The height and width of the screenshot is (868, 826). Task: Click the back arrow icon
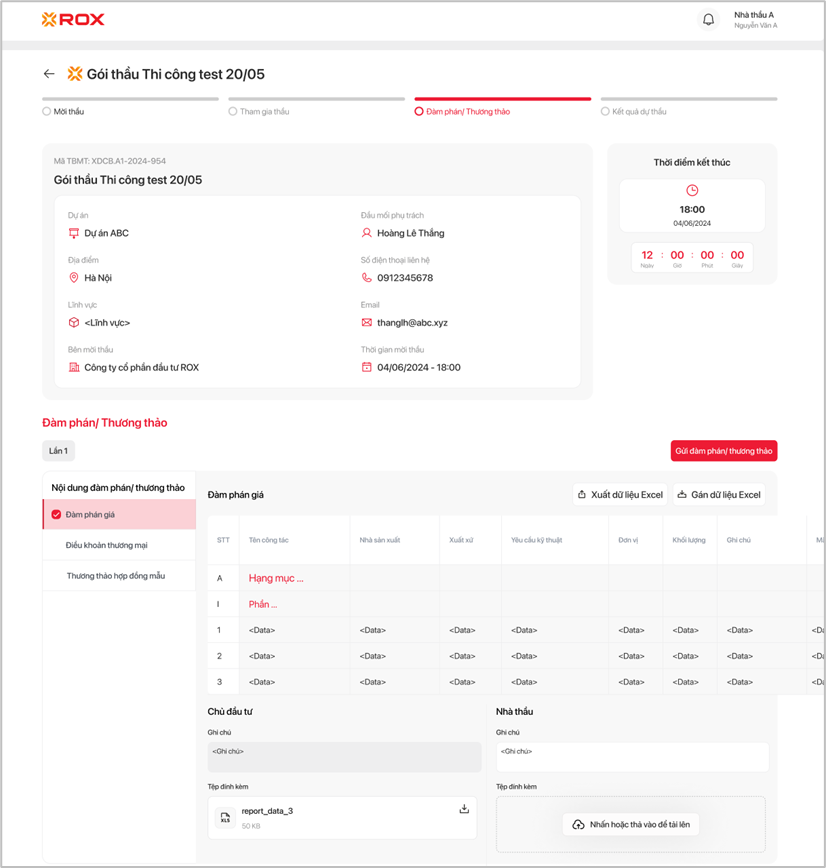click(49, 74)
